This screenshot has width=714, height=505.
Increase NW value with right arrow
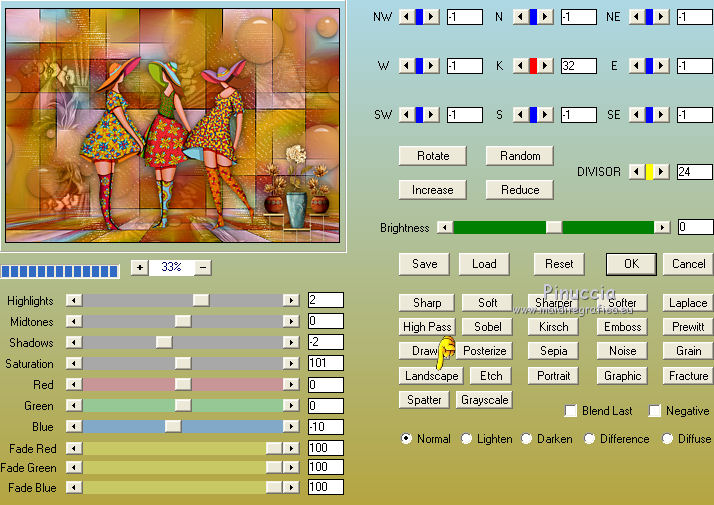coord(431,17)
